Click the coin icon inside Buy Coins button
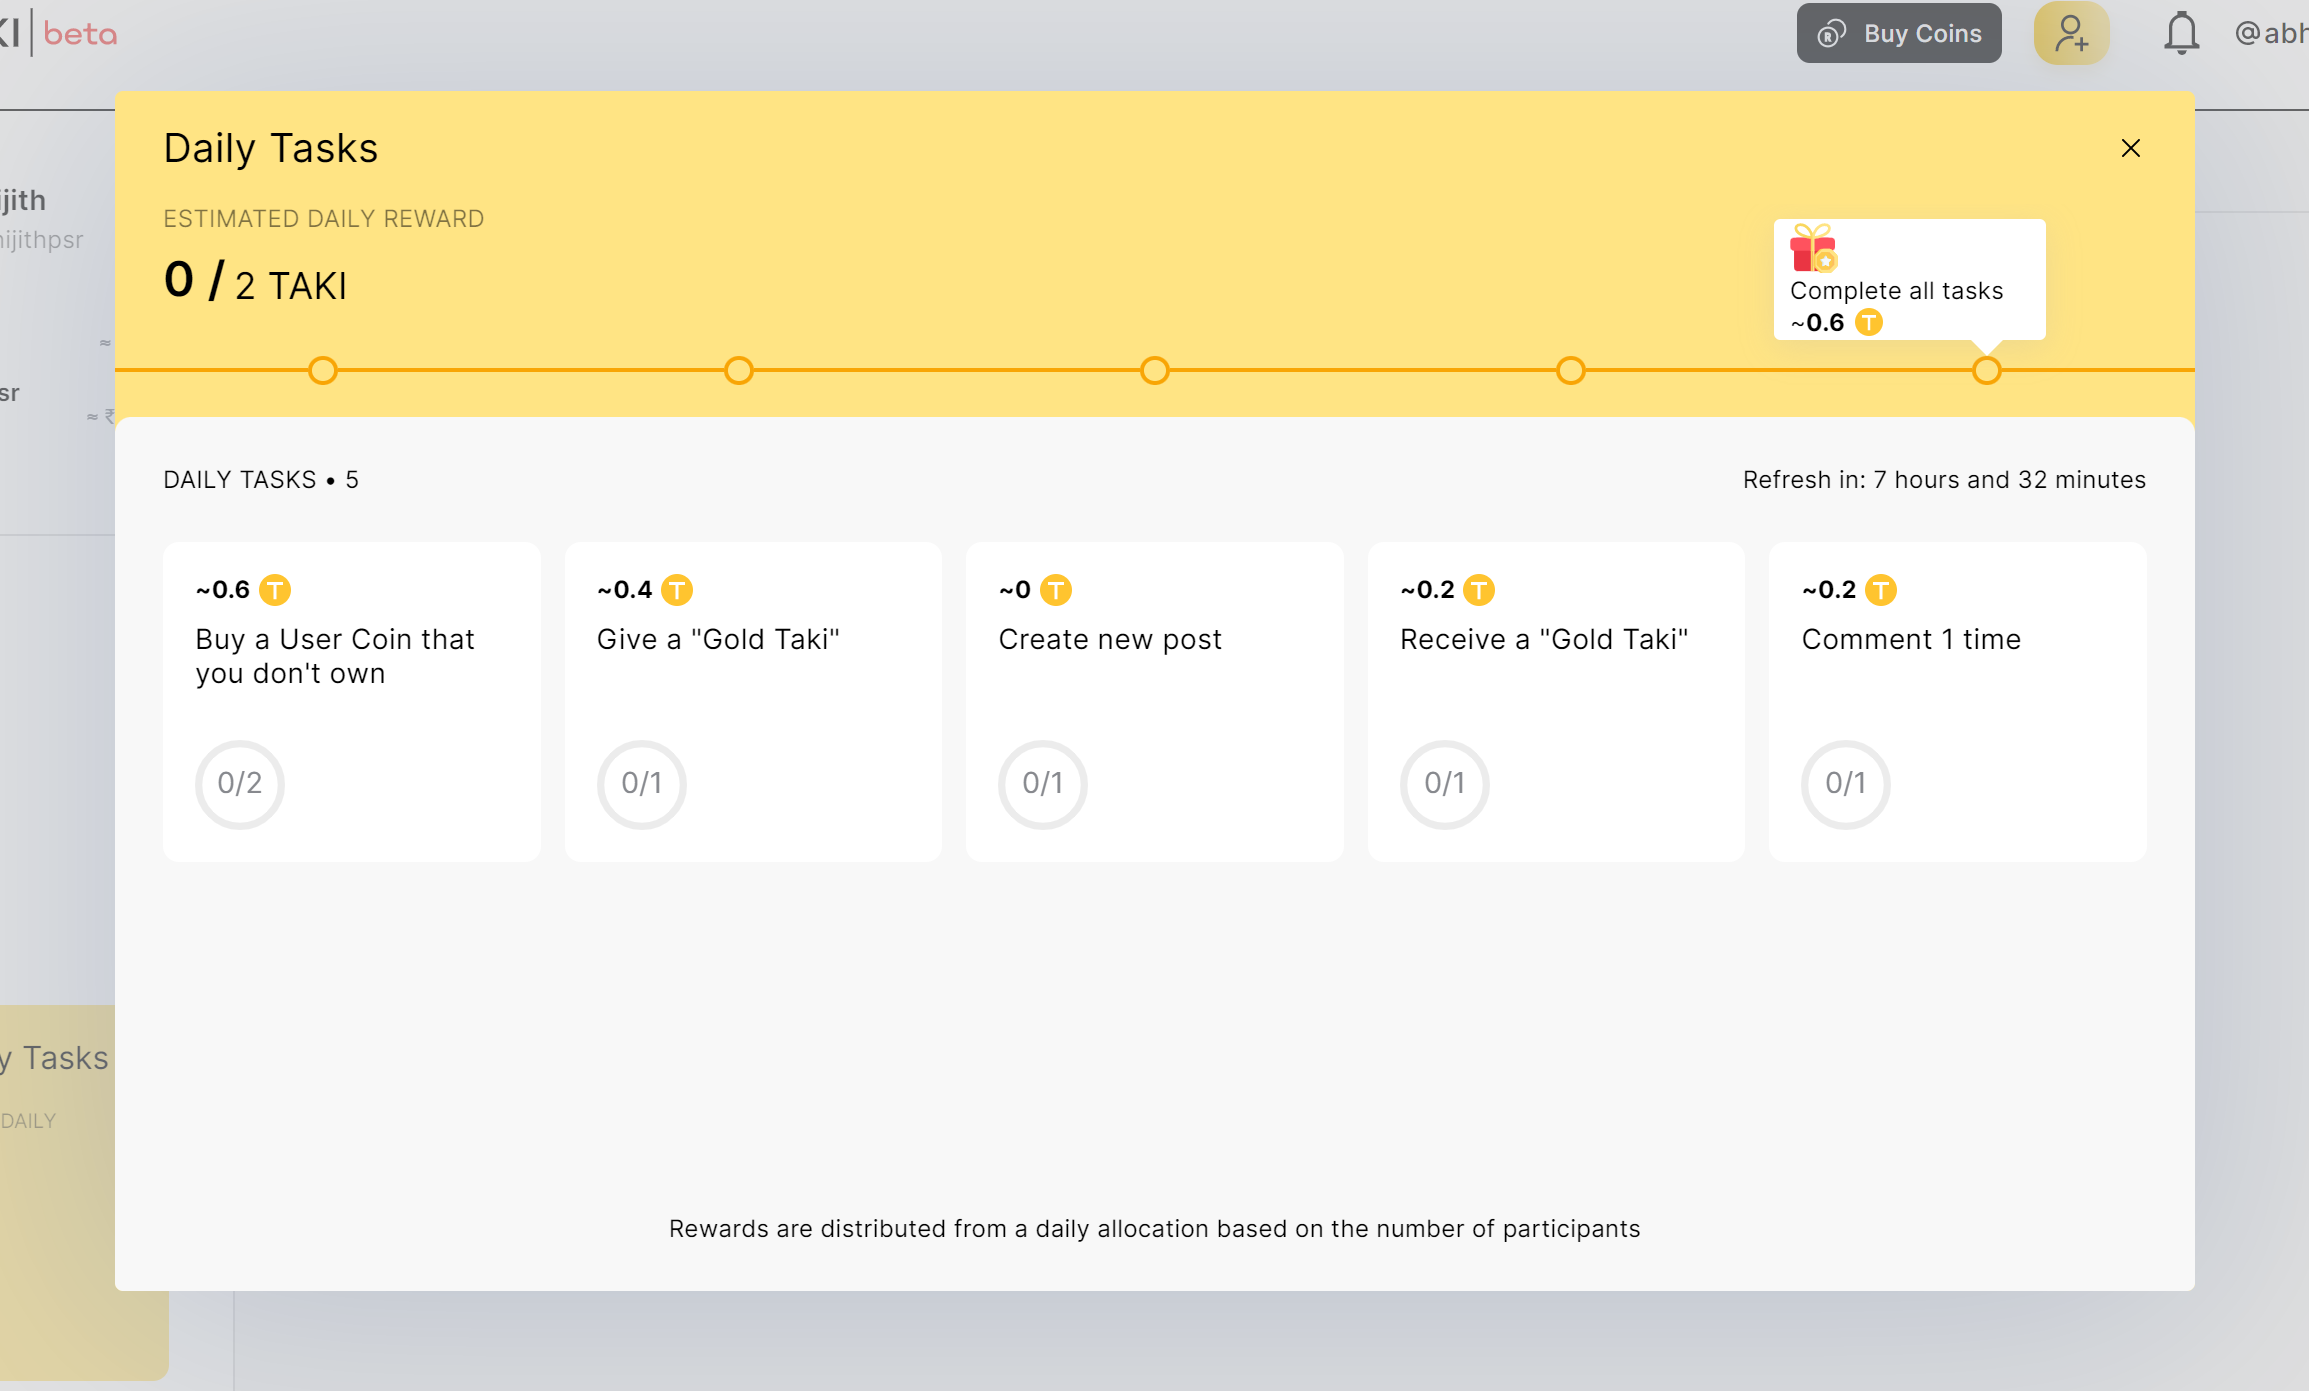 coord(1831,33)
